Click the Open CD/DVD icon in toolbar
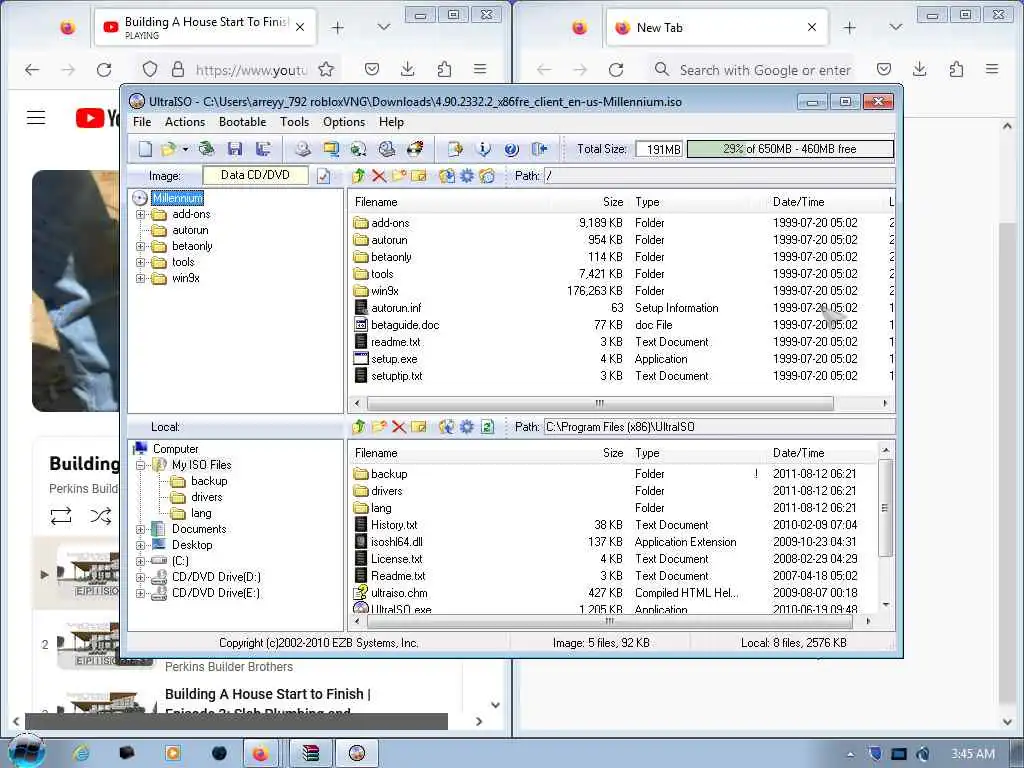 click(x=206, y=149)
